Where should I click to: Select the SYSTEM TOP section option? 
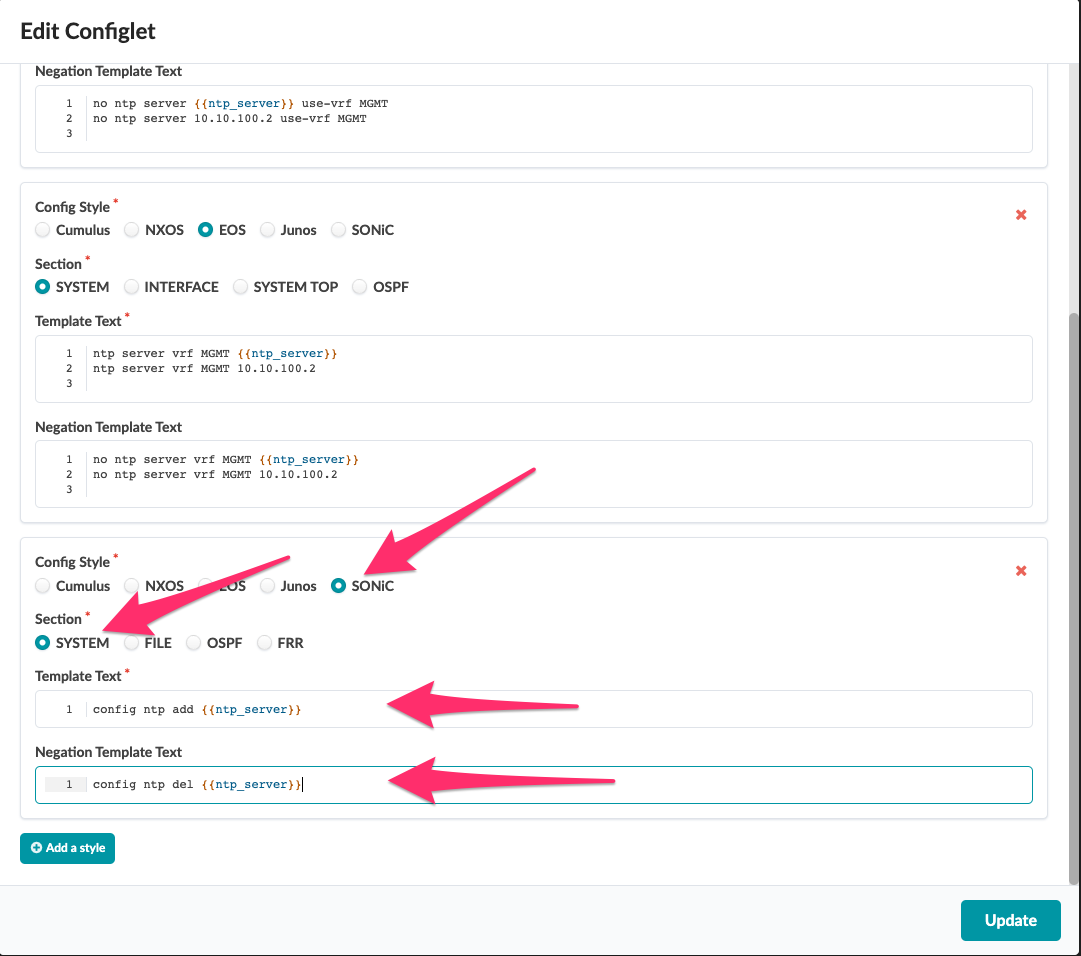[240, 287]
